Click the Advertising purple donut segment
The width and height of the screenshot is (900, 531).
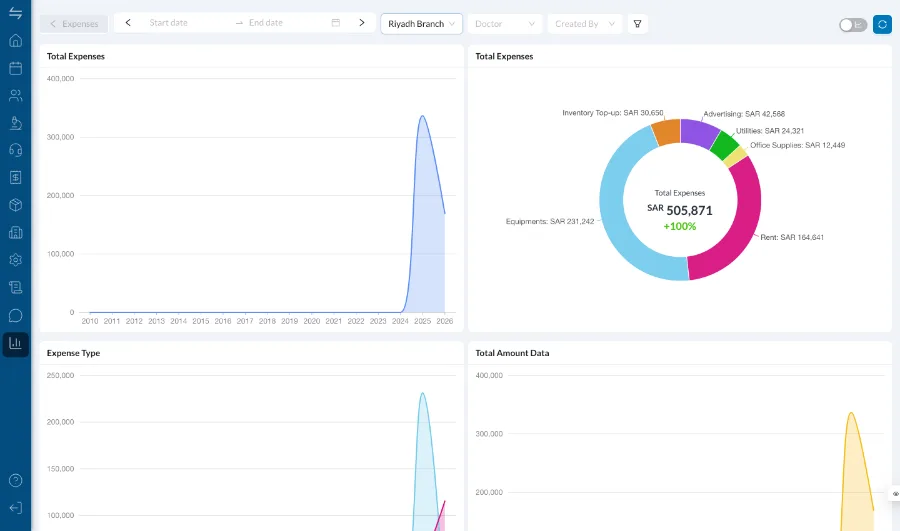[699, 133]
